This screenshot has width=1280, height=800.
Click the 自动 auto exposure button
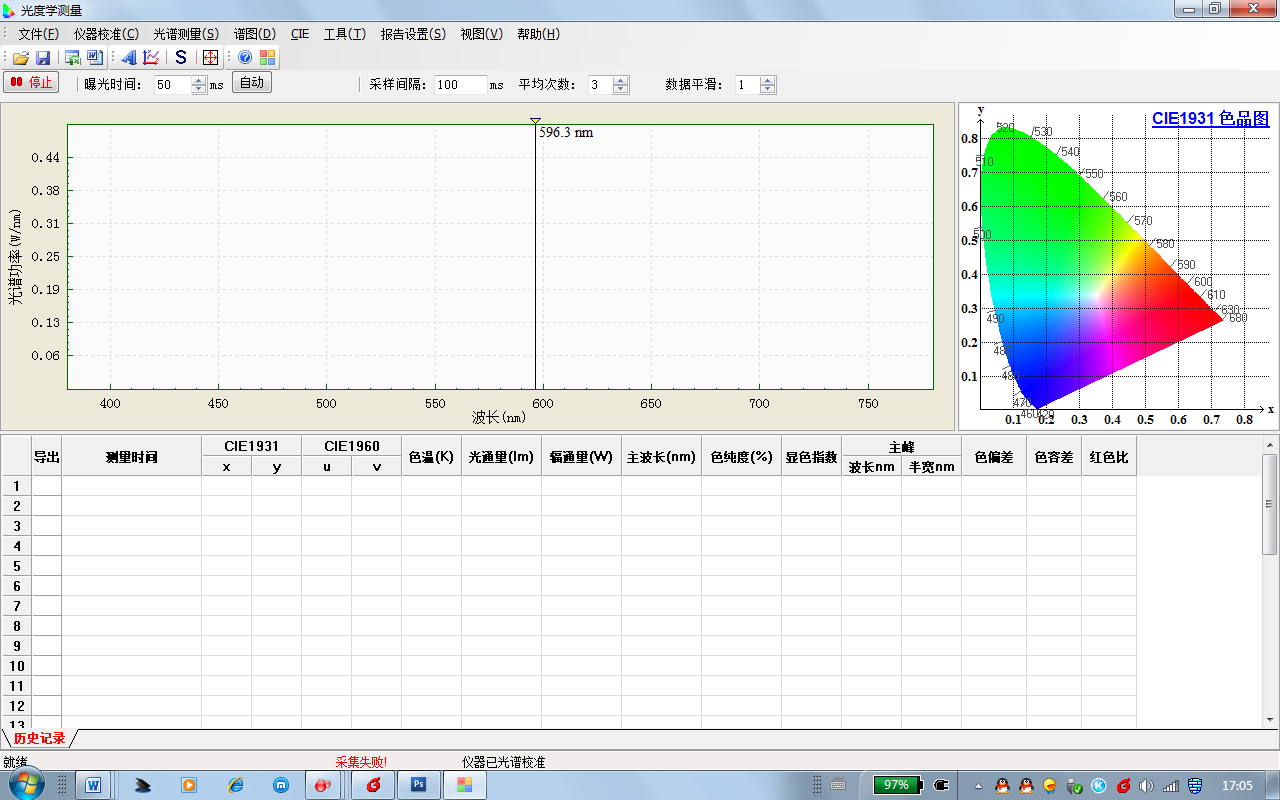[x=252, y=83]
